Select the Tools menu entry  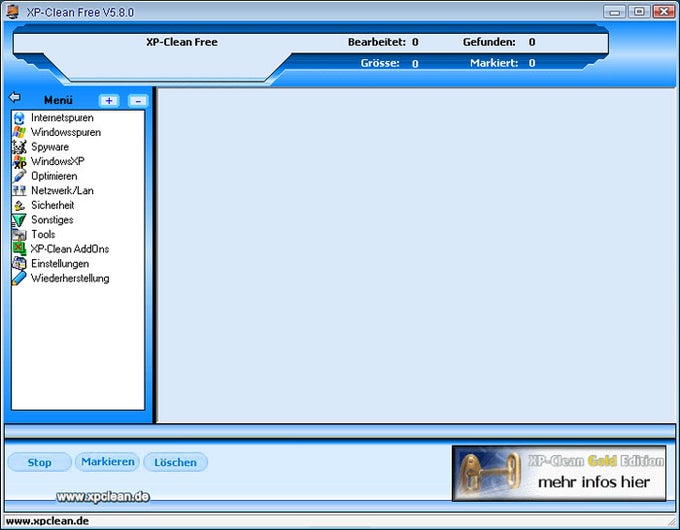pos(43,235)
